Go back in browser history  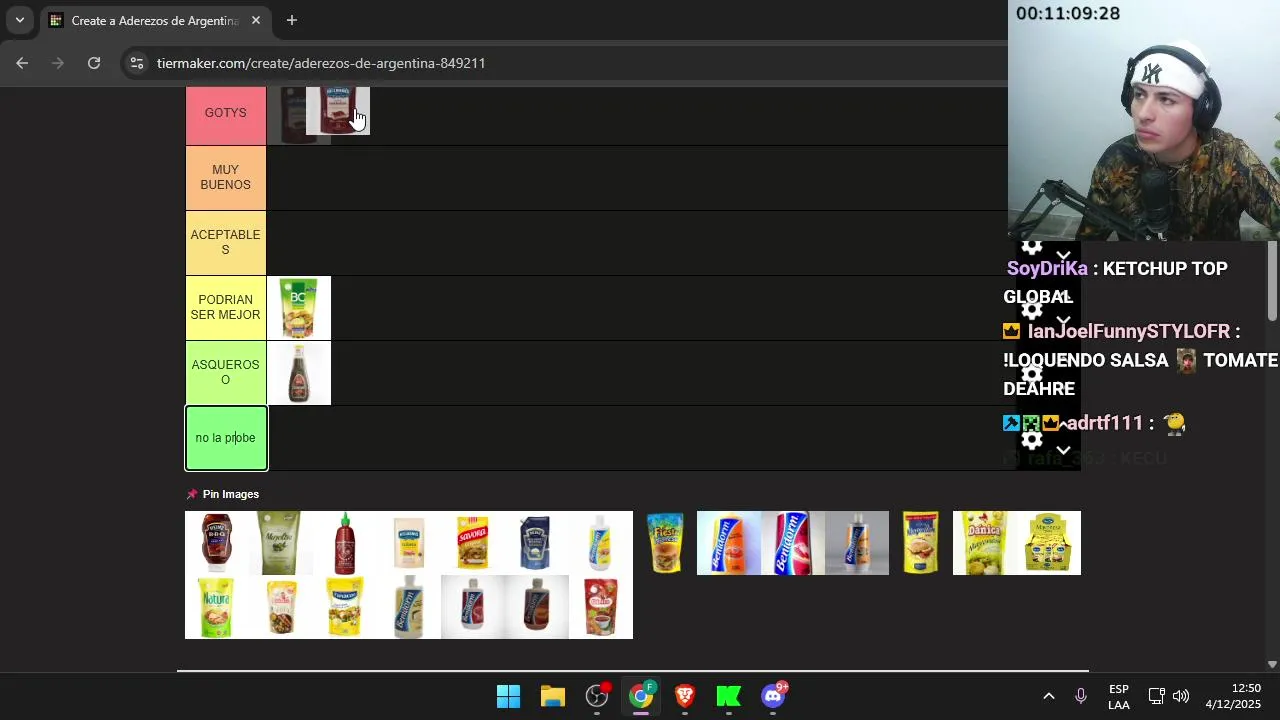22,63
